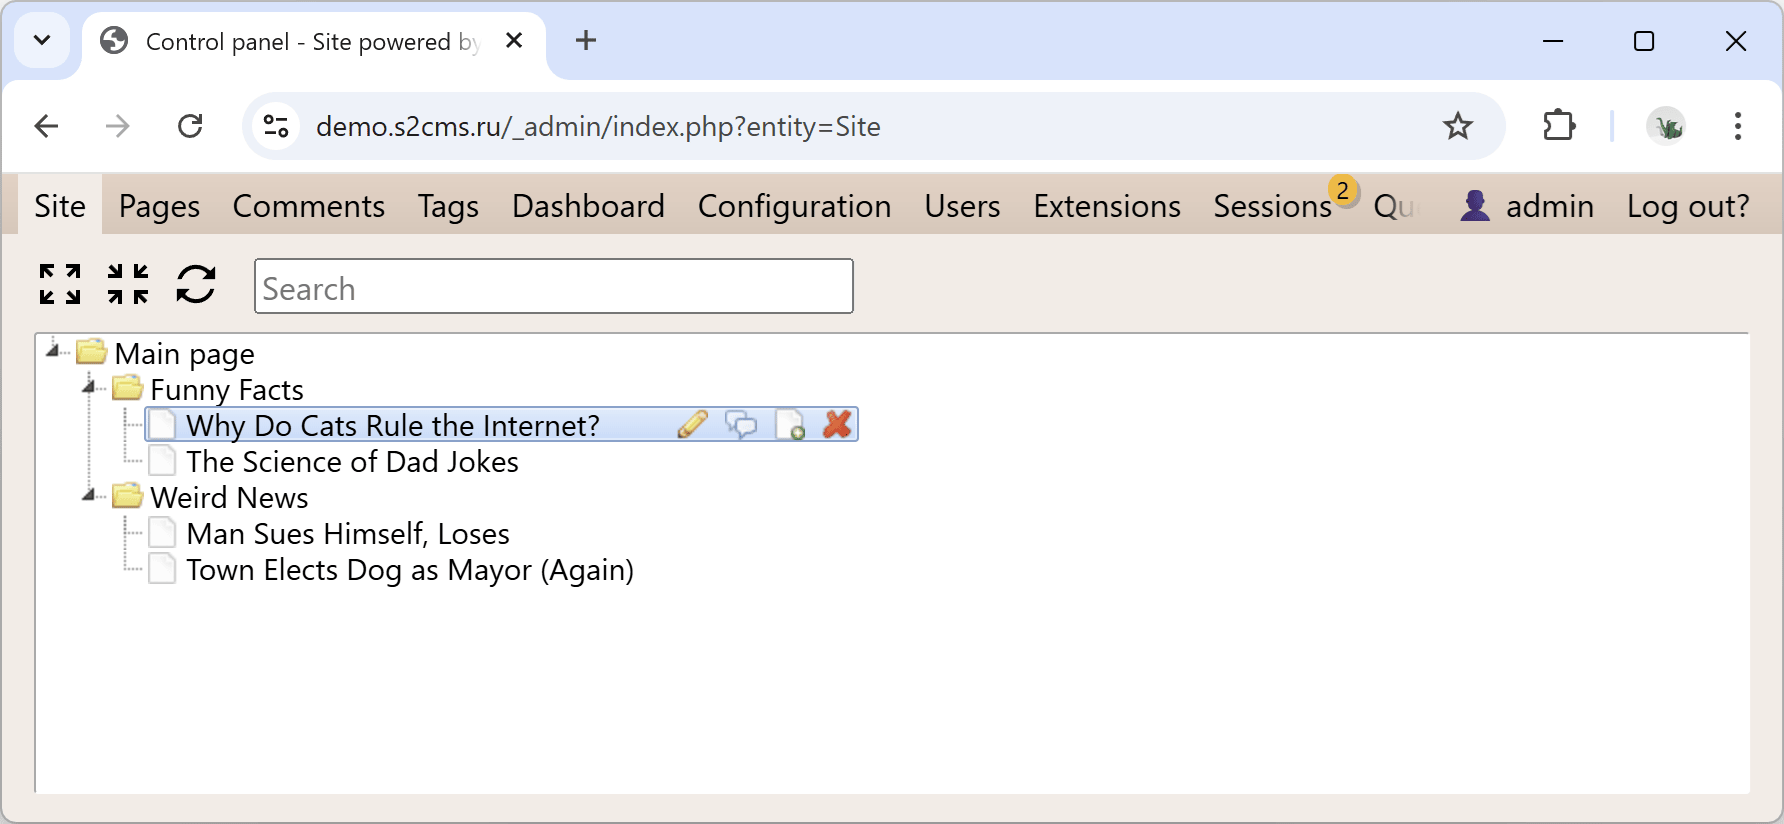Click the Funny Facts folder icon
Viewport: 1784px width, 824px height.
[127, 387]
